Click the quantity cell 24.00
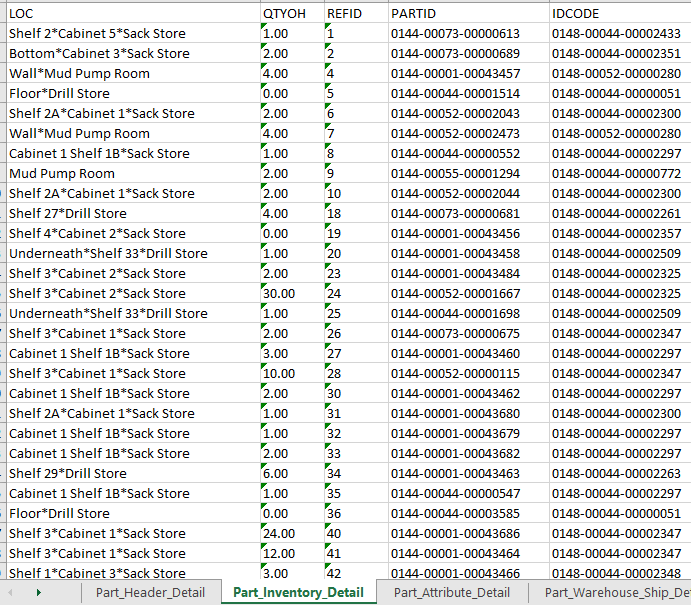 292,533
